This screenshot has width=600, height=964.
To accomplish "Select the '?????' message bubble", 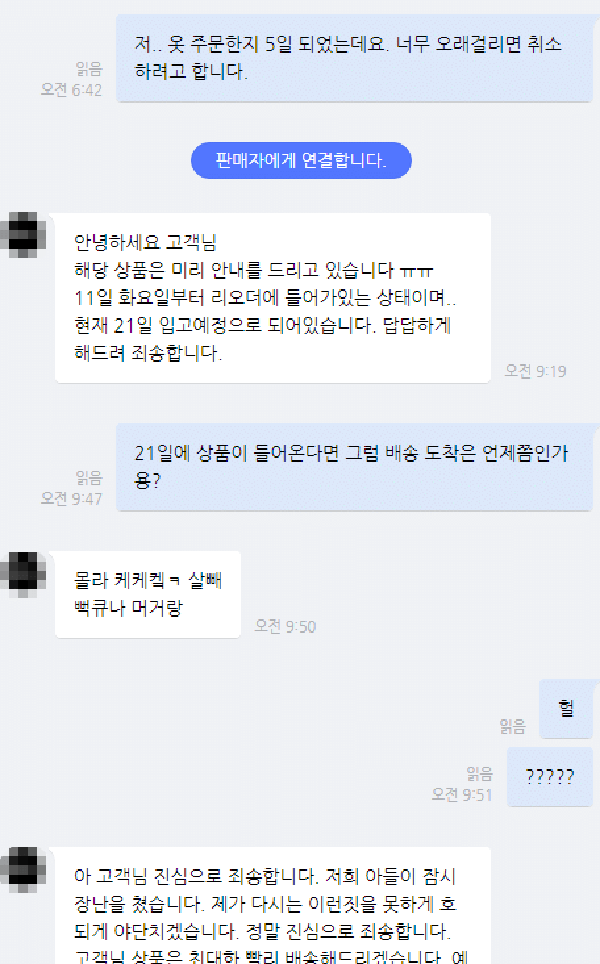I will pyautogui.click(x=550, y=776).
